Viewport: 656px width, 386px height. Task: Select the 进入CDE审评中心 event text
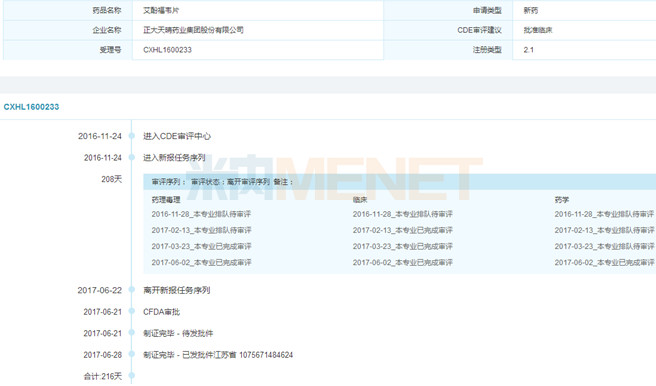[x=177, y=136]
